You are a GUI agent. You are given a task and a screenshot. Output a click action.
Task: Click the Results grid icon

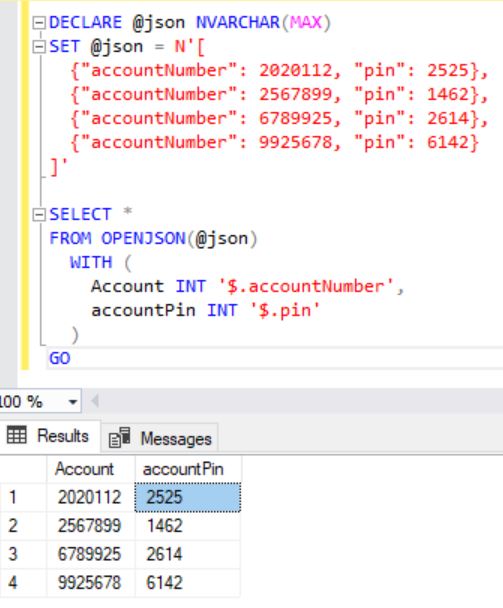point(17,435)
